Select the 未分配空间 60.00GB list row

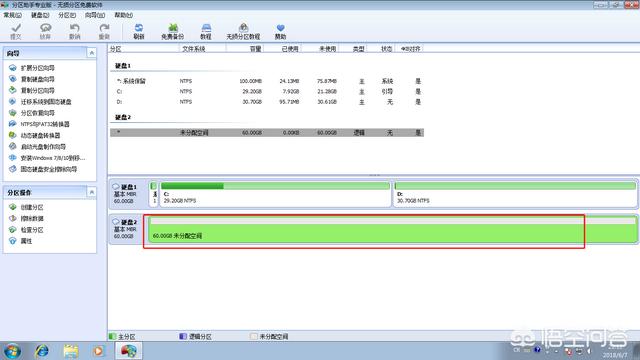[267, 133]
